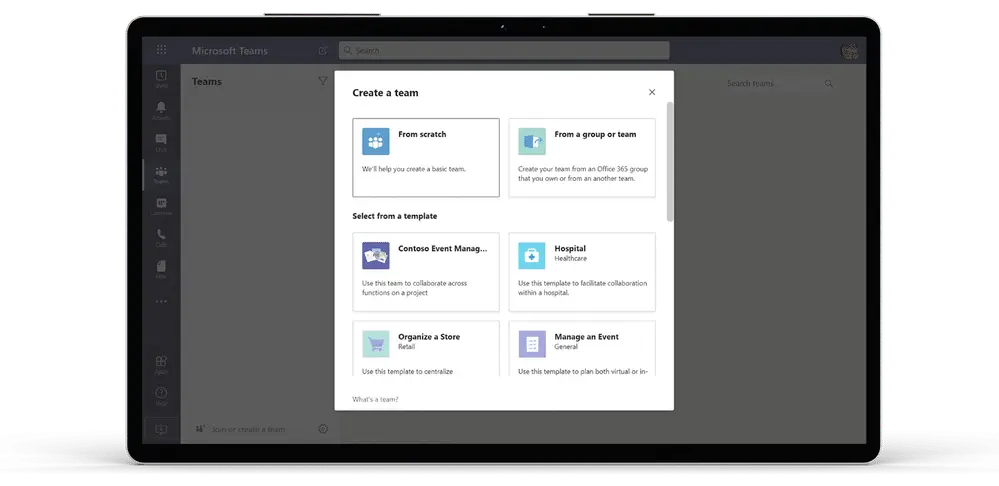The height and width of the screenshot is (486, 999).
Task: Click the Select from a template label
Action: [395, 216]
